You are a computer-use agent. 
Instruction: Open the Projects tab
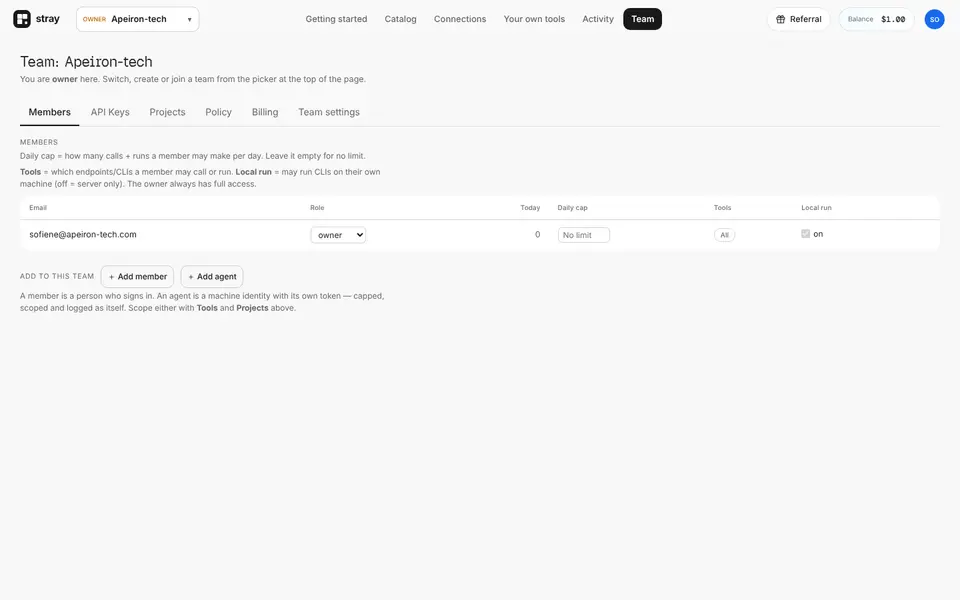(x=167, y=112)
